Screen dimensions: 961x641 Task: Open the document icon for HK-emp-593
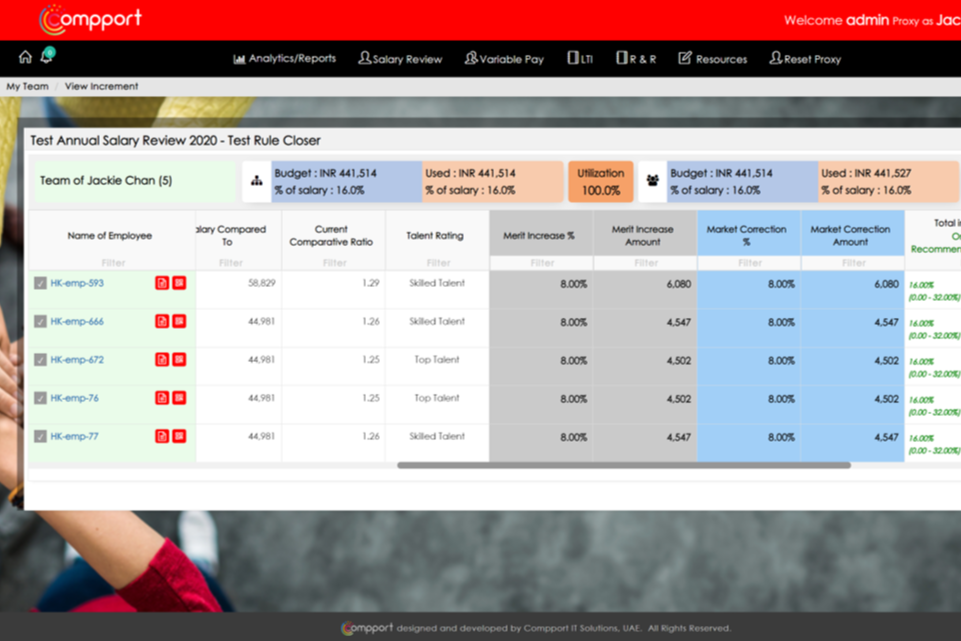coord(162,283)
